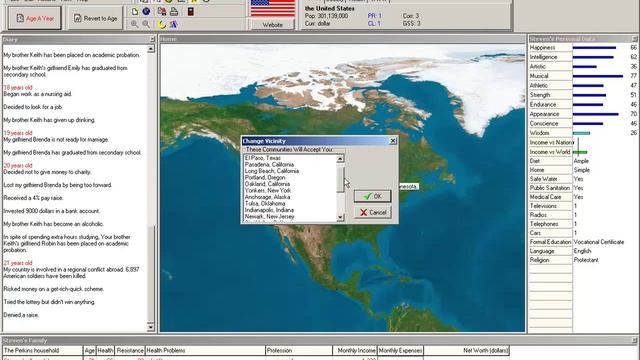This screenshot has width=640, height=360.
Task: Close the Change Vicinity dialog with X
Action: [393, 141]
